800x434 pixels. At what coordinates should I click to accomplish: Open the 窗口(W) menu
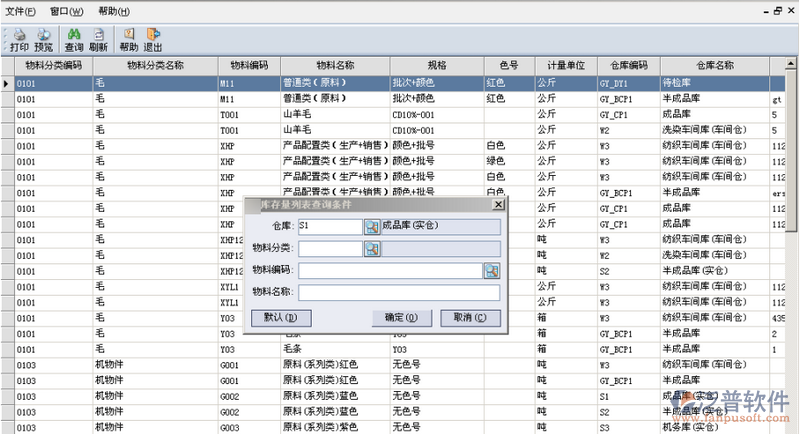click(67, 11)
